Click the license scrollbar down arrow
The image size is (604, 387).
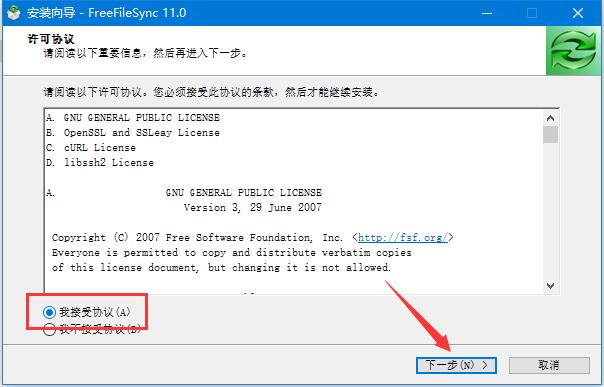tap(550, 286)
